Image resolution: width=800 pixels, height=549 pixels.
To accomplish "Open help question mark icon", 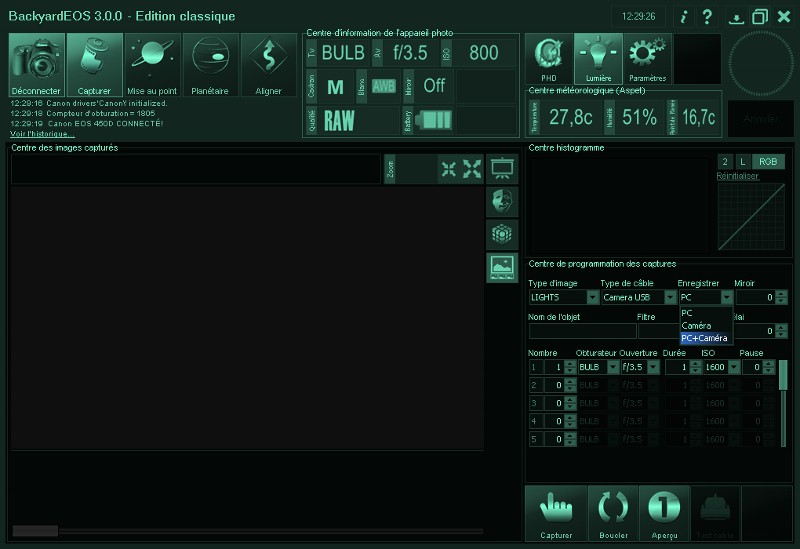I will pos(707,17).
